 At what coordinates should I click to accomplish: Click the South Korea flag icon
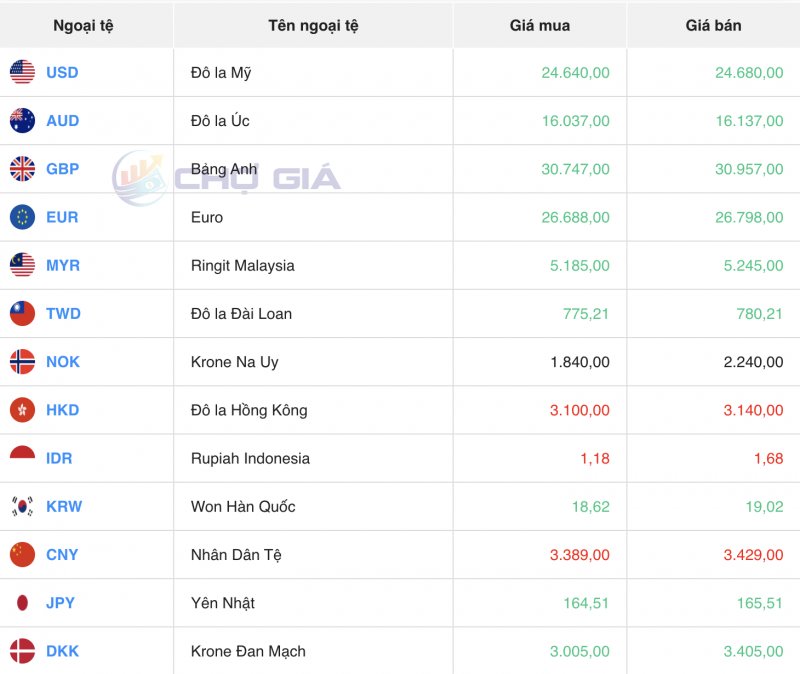(22, 506)
